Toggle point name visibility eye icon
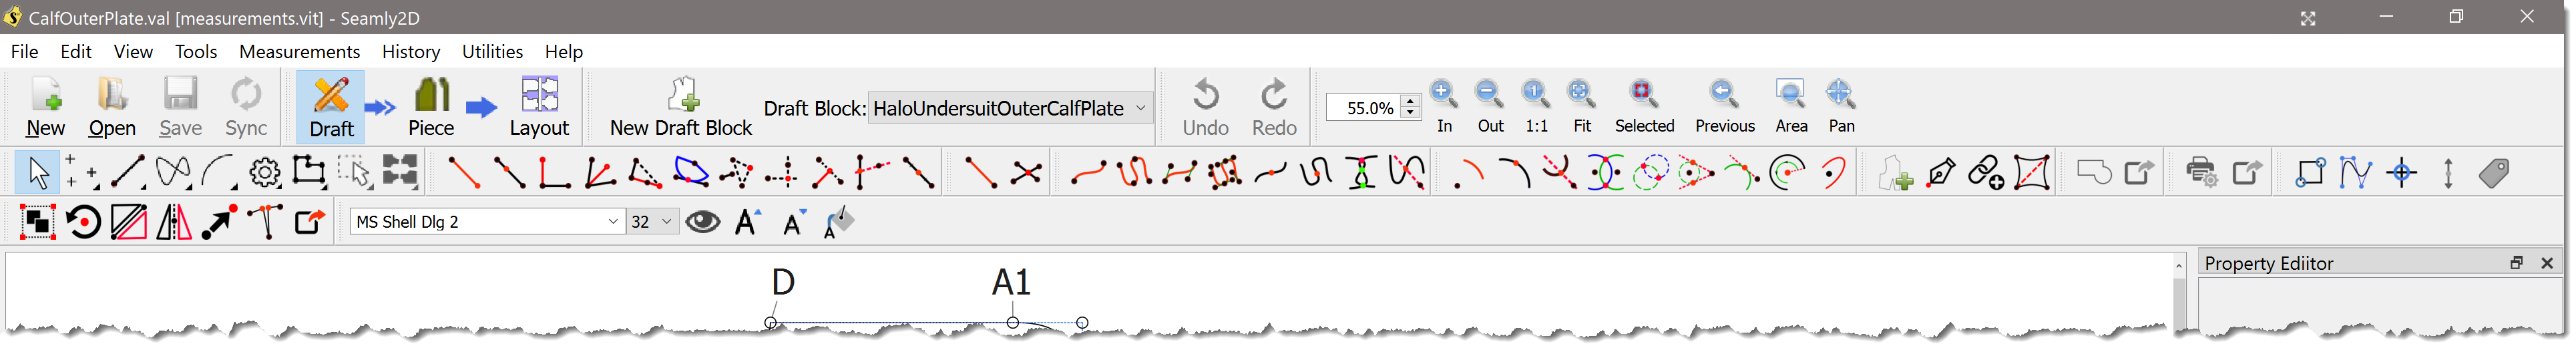The width and height of the screenshot is (2576, 354). click(703, 222)
